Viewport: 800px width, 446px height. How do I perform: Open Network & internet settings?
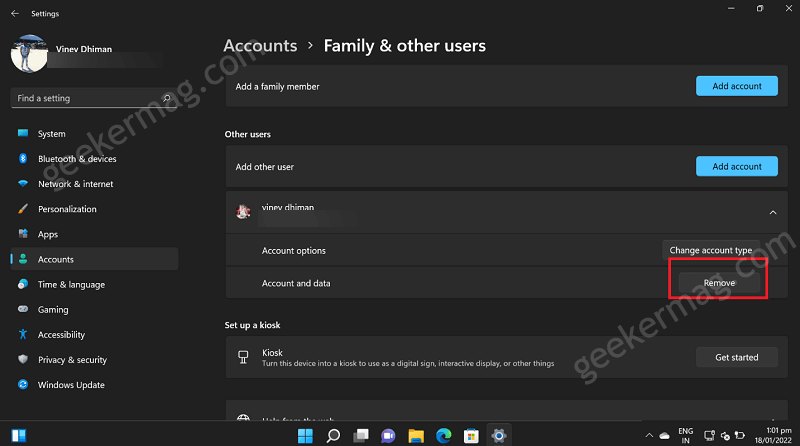pyautogui.click(x=94, y=184)
